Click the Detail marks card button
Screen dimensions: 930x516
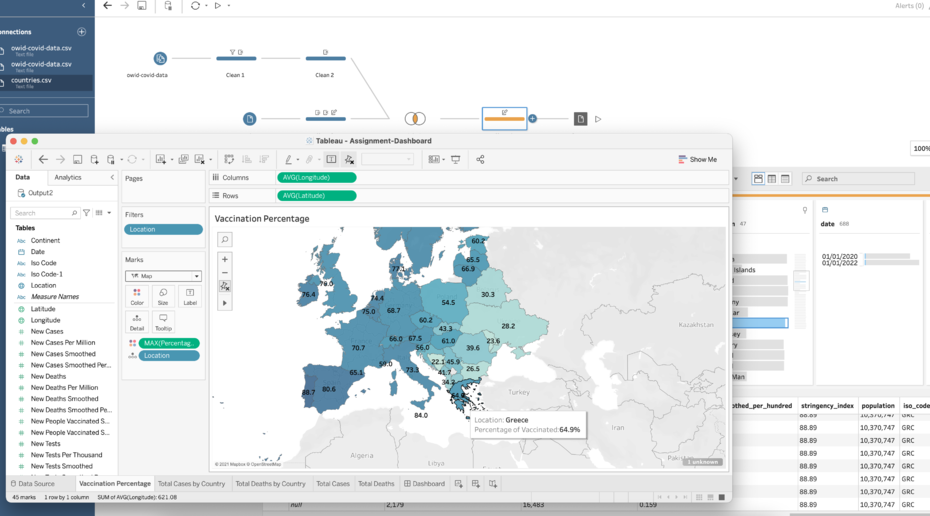137,322
